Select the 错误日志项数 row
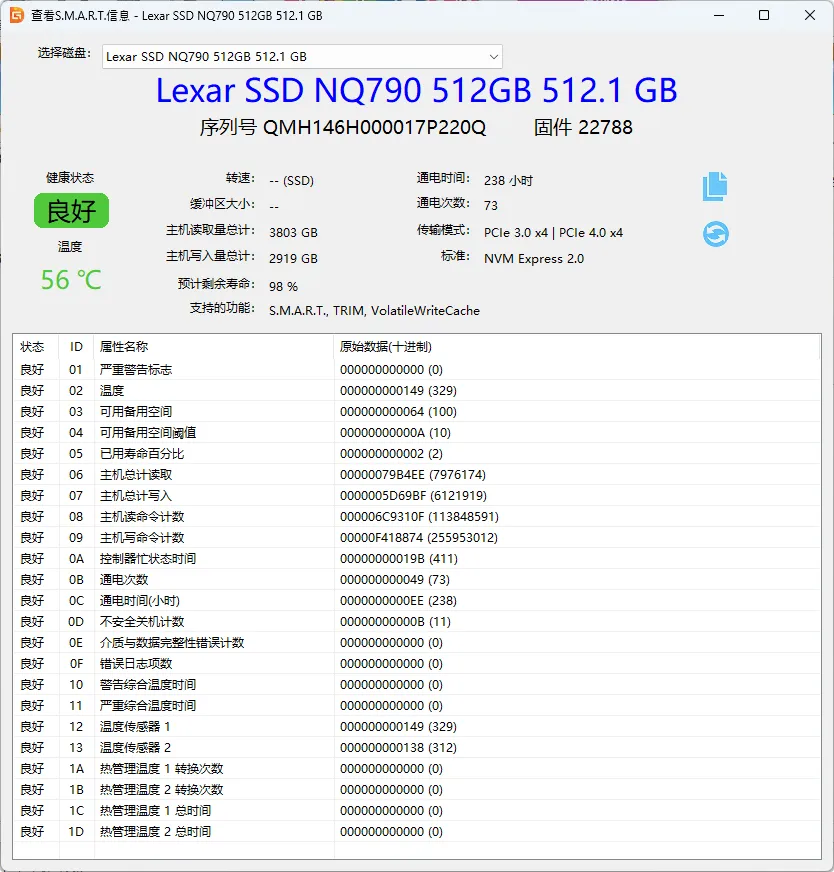834x872 pixels. [417, 663]
